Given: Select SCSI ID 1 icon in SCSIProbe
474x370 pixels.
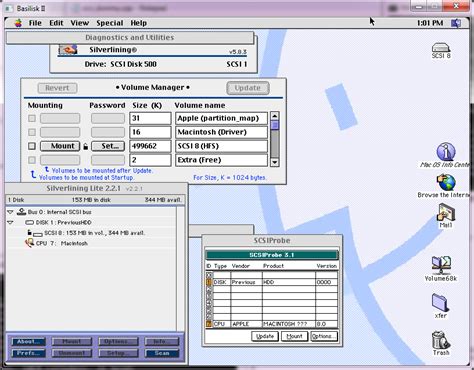Looking at the screenshot, I should click(x=209, y=282).
